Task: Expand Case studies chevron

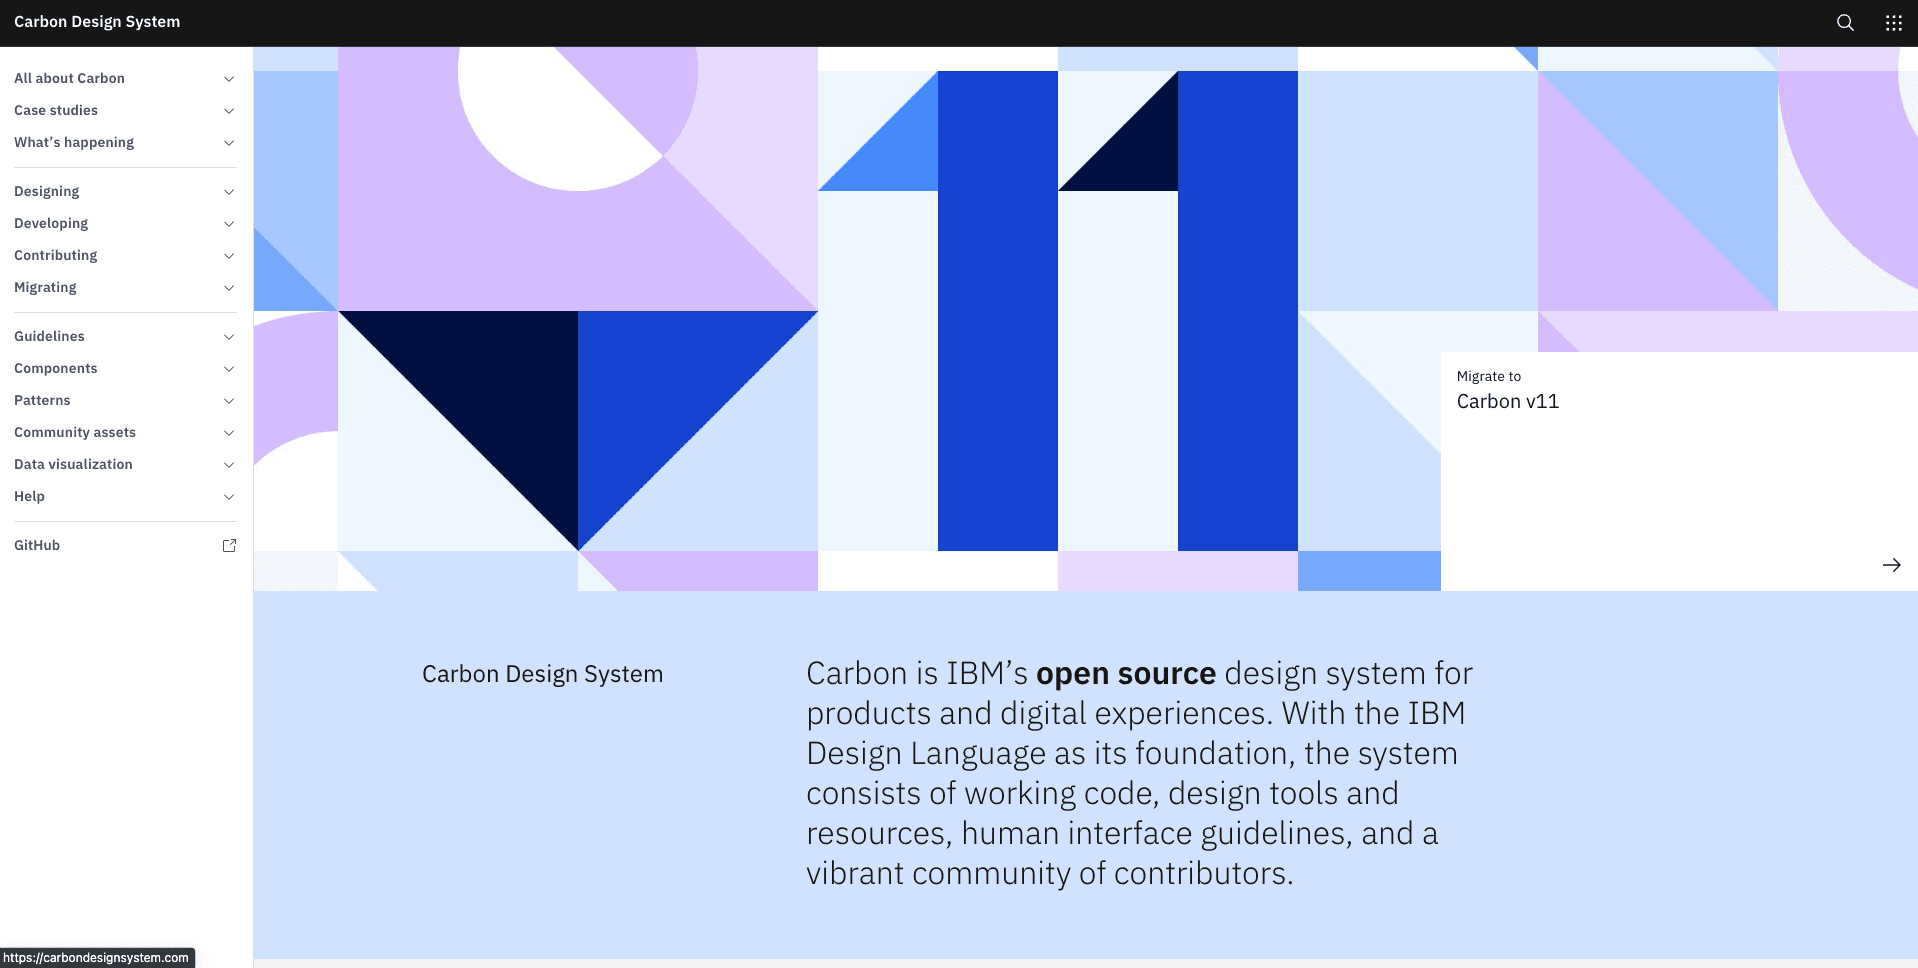Action: click(229, 111)
